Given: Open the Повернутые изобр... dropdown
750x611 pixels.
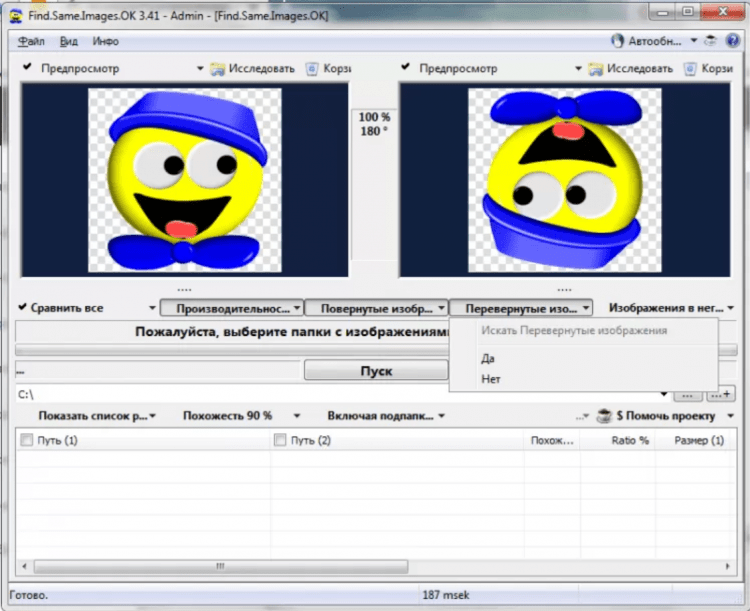Looking at the screenshot, I should click(376, 309).
